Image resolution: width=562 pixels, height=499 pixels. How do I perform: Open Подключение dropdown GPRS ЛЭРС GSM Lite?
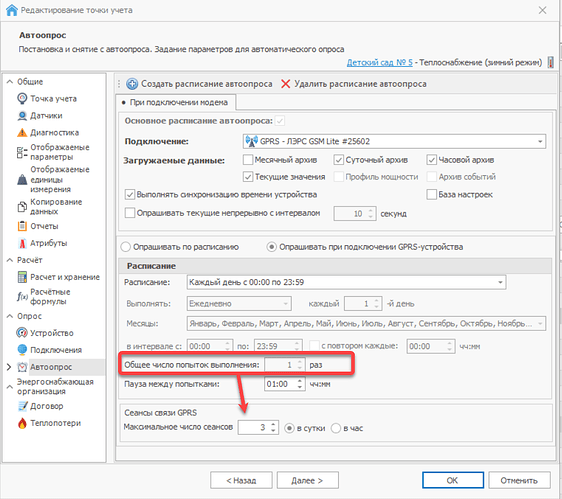pos(394,141)
